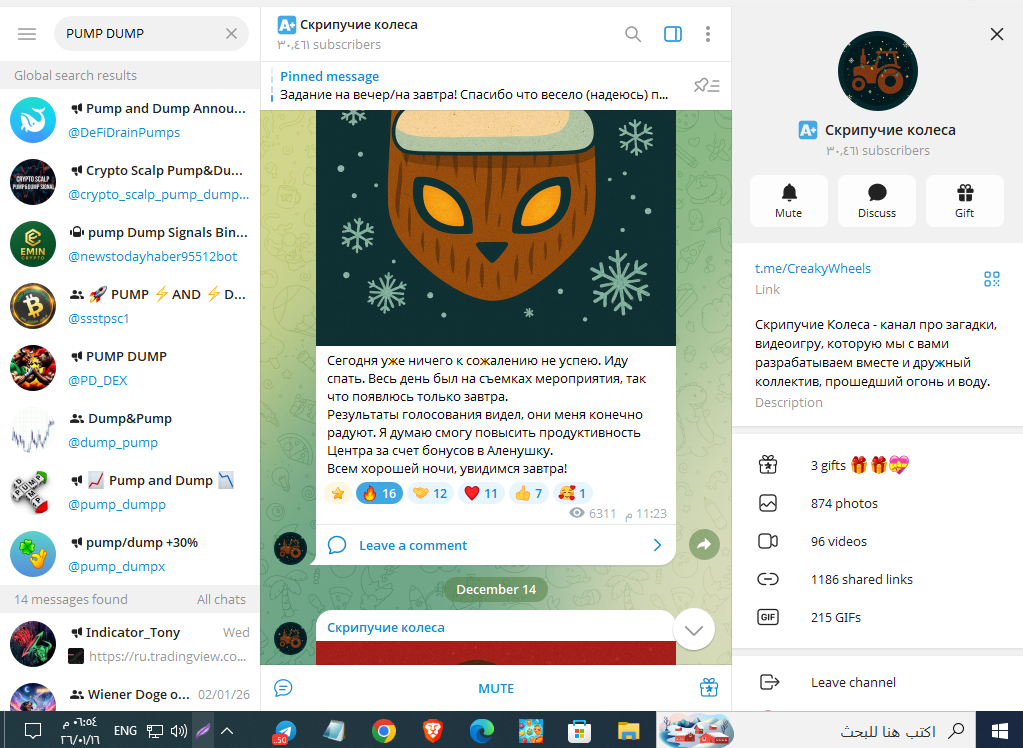Open the channel avatar in info panel
This screenshot has height=748, width=1023.
tap(878, 71)
